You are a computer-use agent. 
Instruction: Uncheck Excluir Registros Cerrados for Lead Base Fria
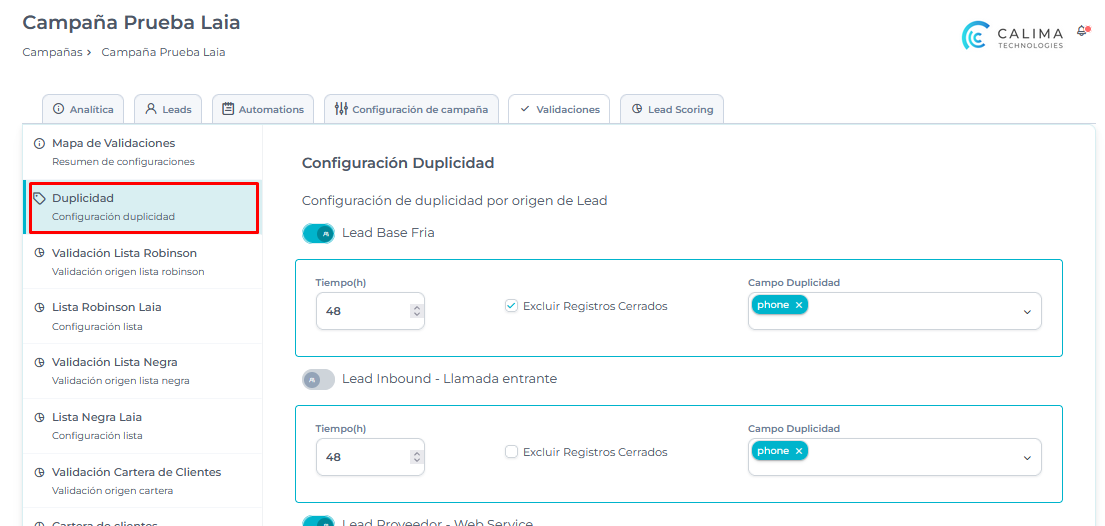(x=511, y=306)
